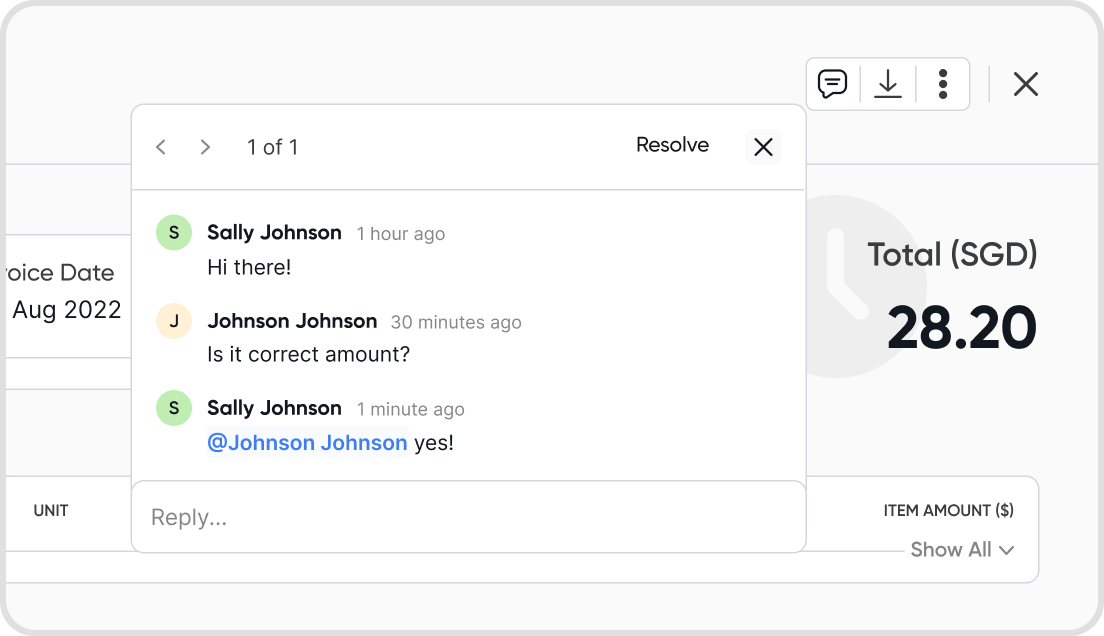The width and height of the screenshot is (1104, 636).
Task: Click the "Is it correct amount?" message
Action: pos(308,355)
